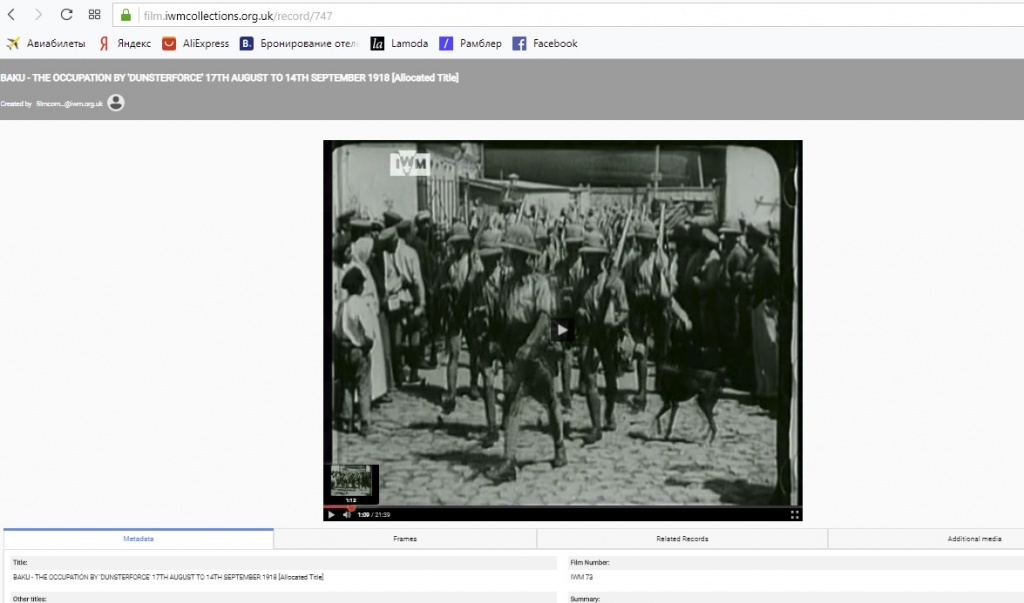Open the AliExpress bookmark
The height and width of the screenshot is (603, 1024).
(x=196, y=44)
